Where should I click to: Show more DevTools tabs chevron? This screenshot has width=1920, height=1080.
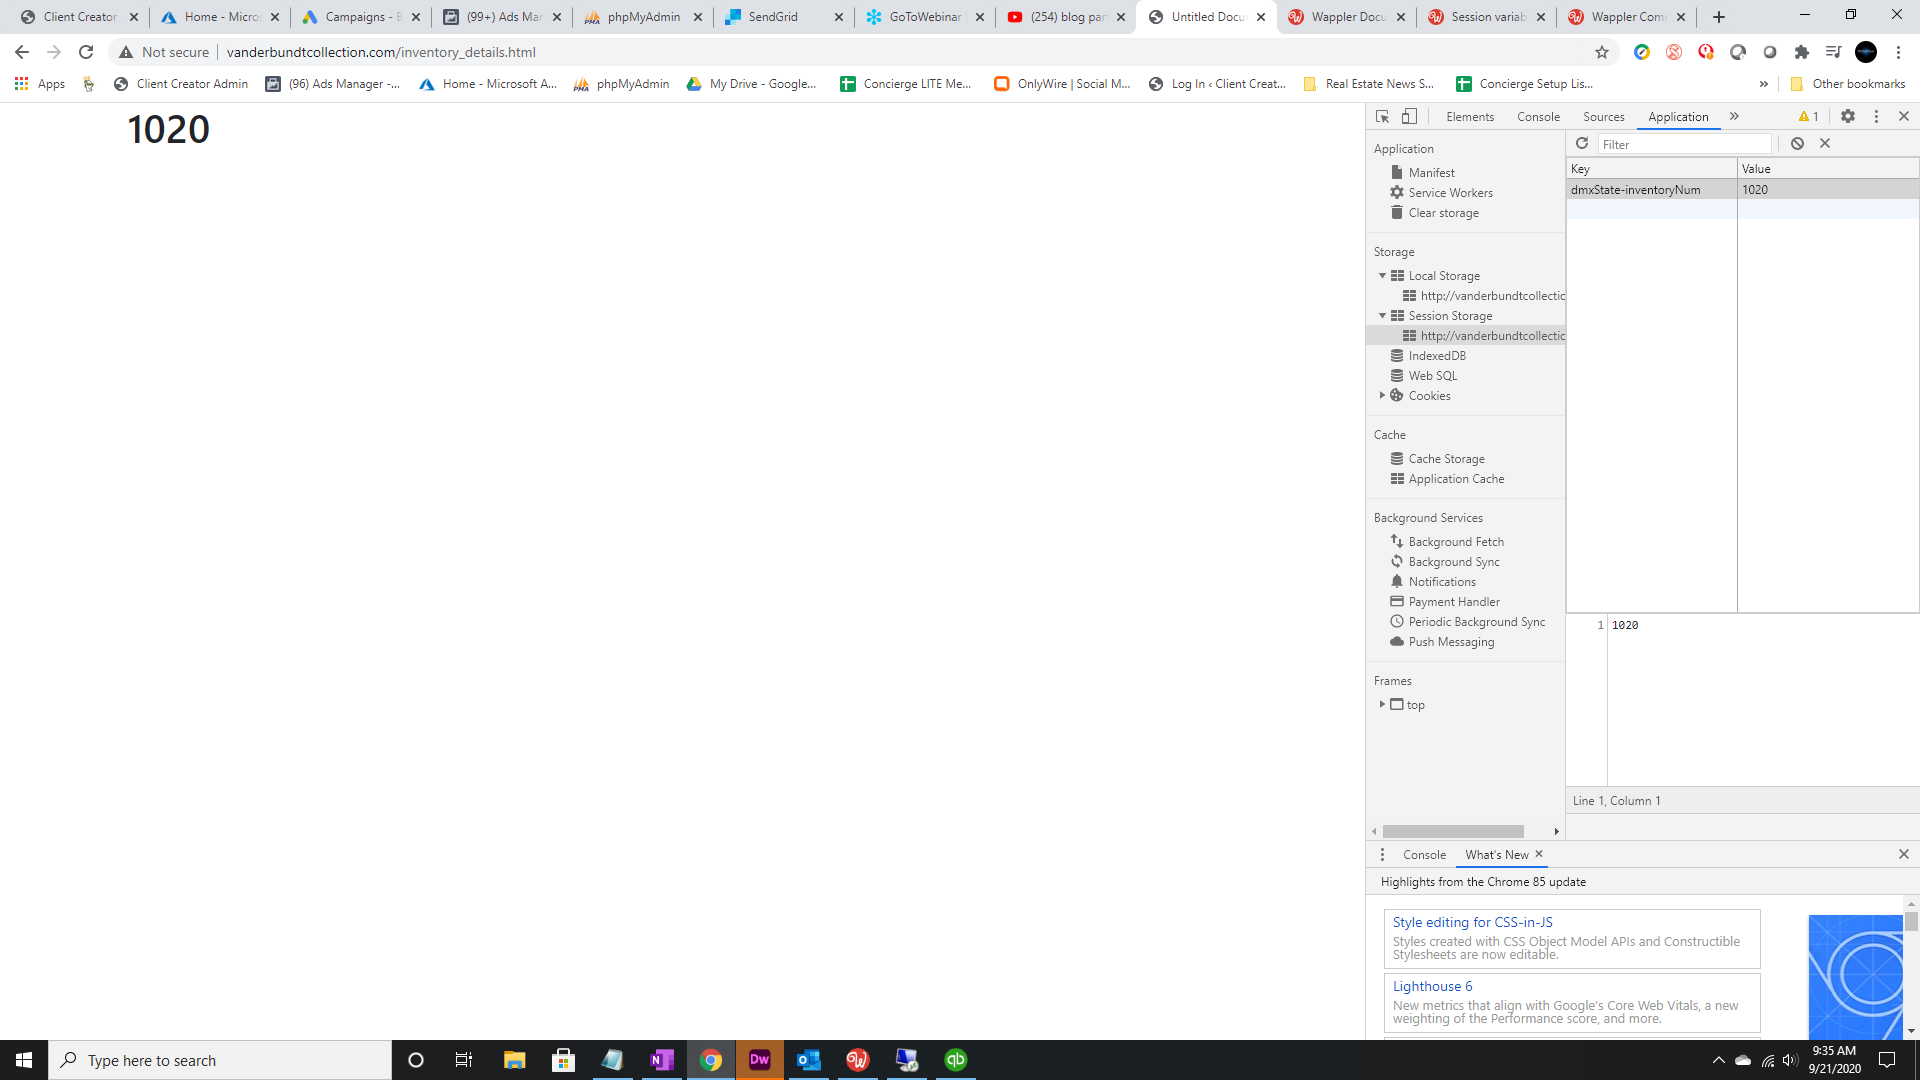point(1734,117)
